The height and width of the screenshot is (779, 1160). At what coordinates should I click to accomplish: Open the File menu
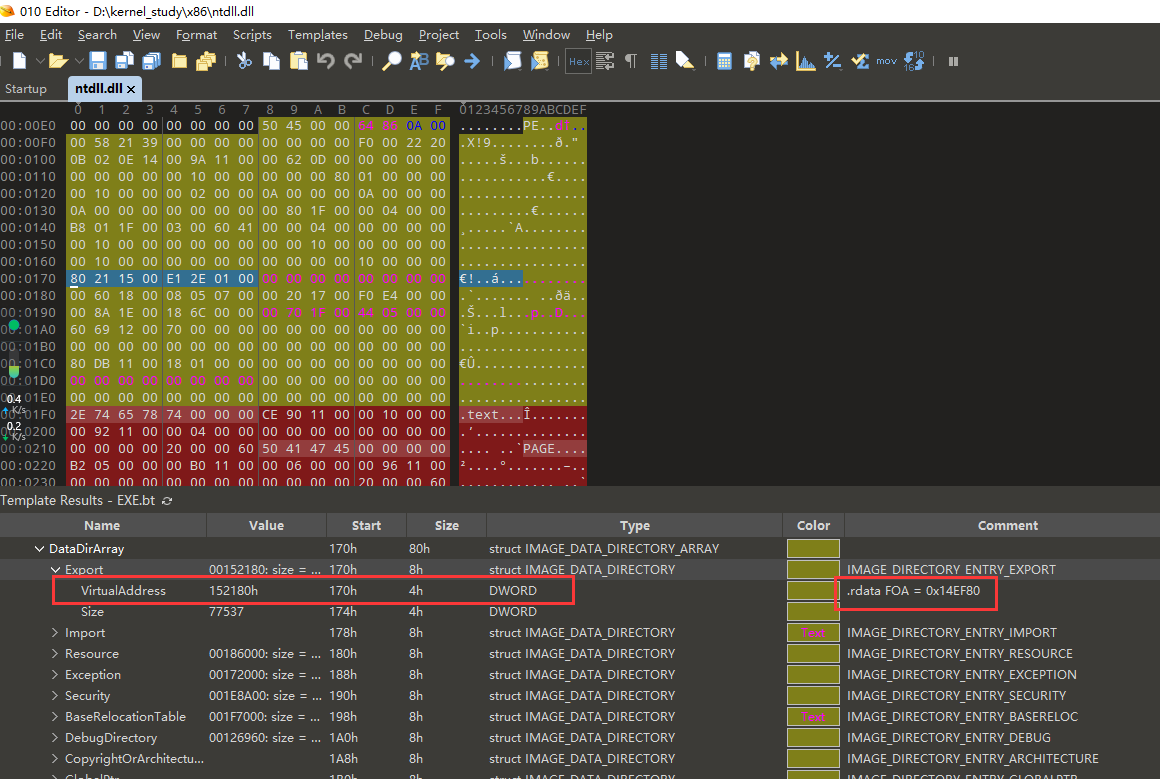[x=14, y=35]
